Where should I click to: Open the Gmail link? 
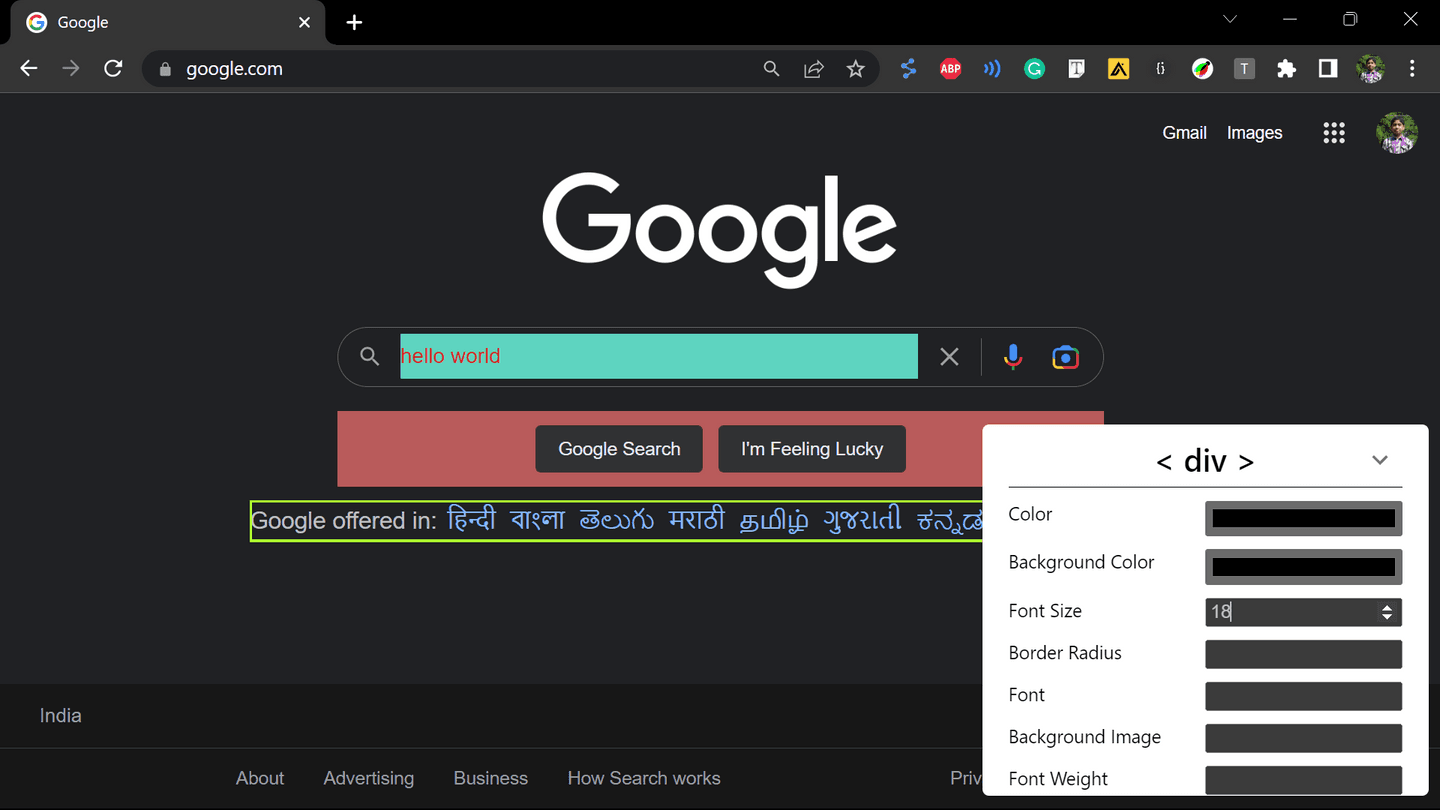(x=1184, y=133)
